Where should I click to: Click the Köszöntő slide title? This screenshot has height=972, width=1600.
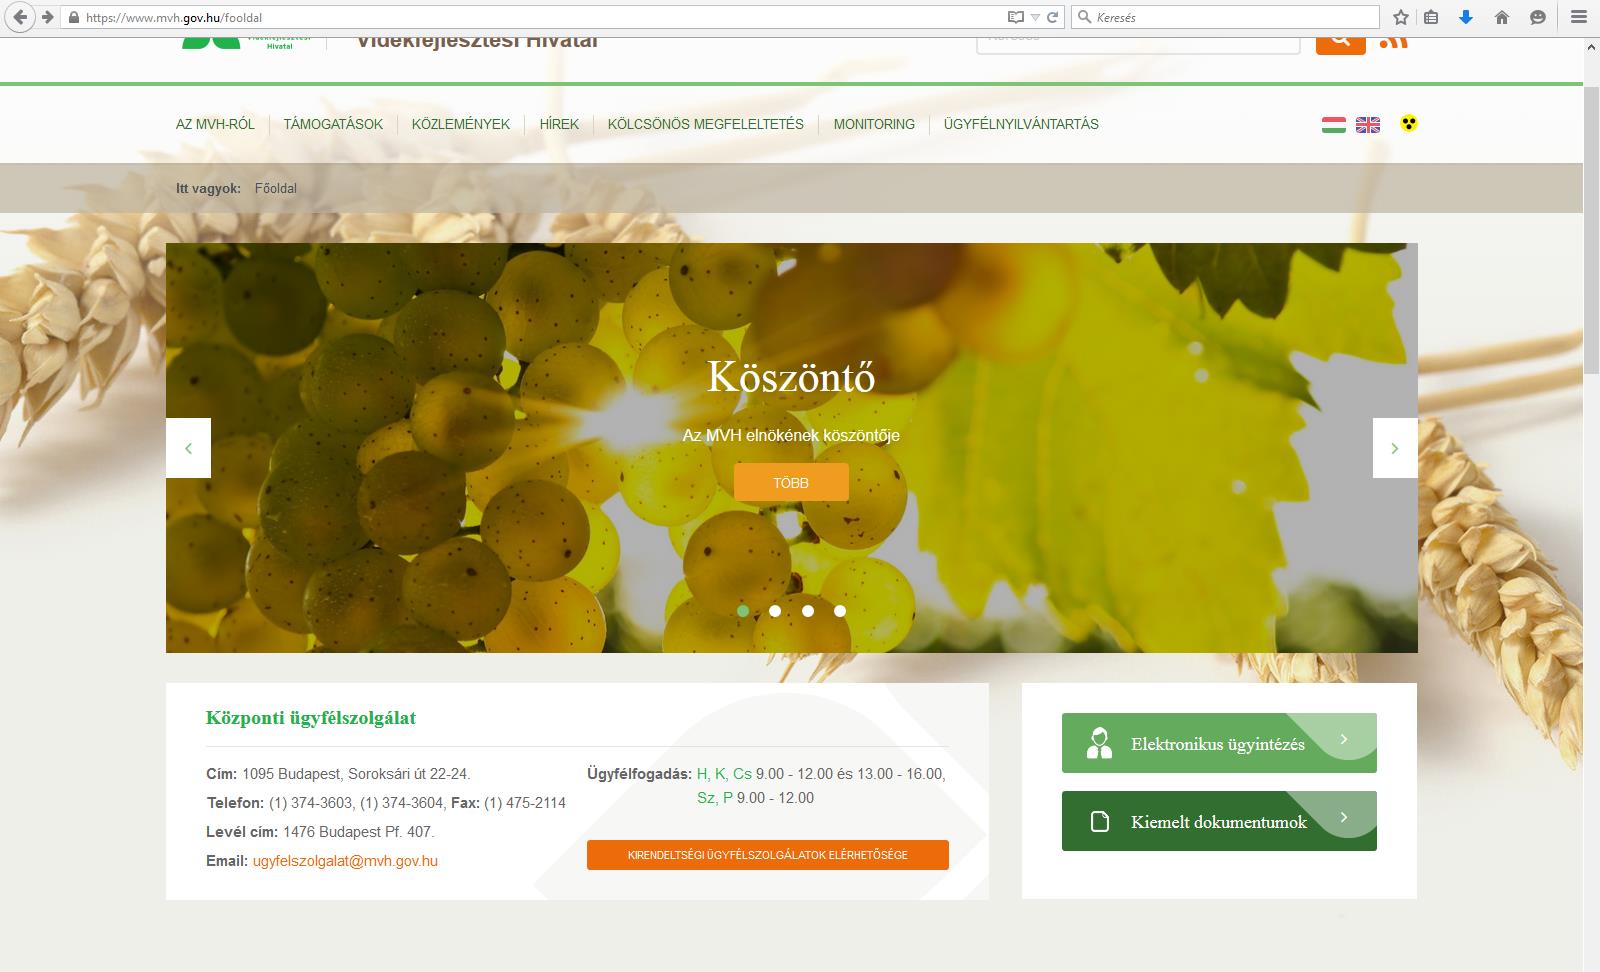tap(791, 376)
